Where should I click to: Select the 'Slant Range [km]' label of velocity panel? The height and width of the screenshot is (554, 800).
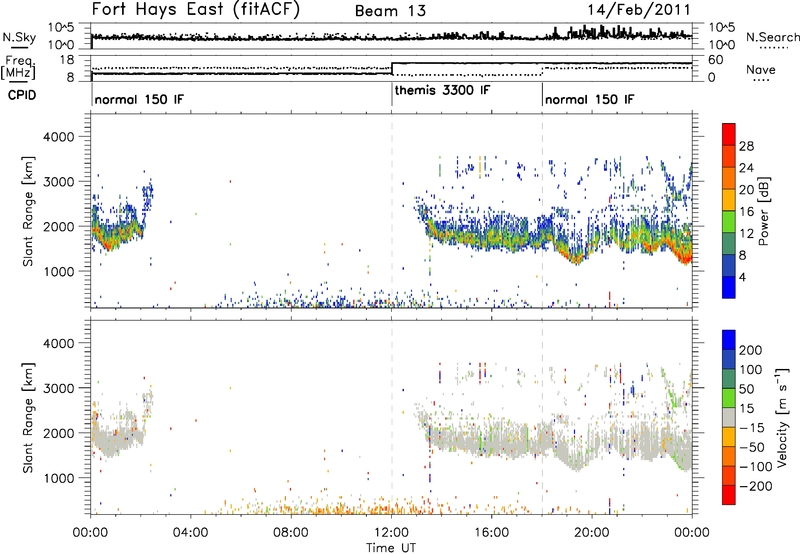tap(28, 417)
